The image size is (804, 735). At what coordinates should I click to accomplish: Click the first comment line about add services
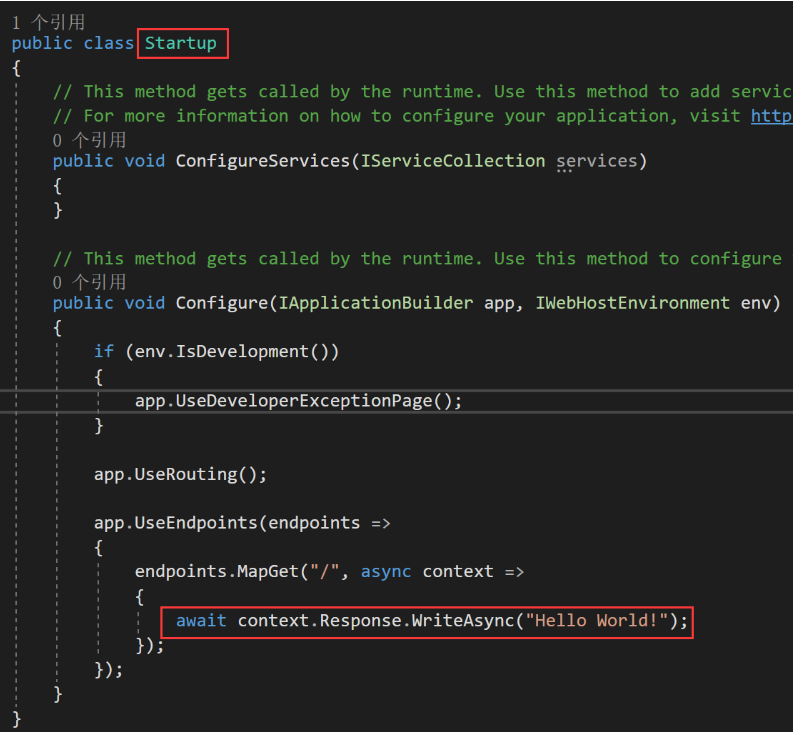(x=423, y=92)
